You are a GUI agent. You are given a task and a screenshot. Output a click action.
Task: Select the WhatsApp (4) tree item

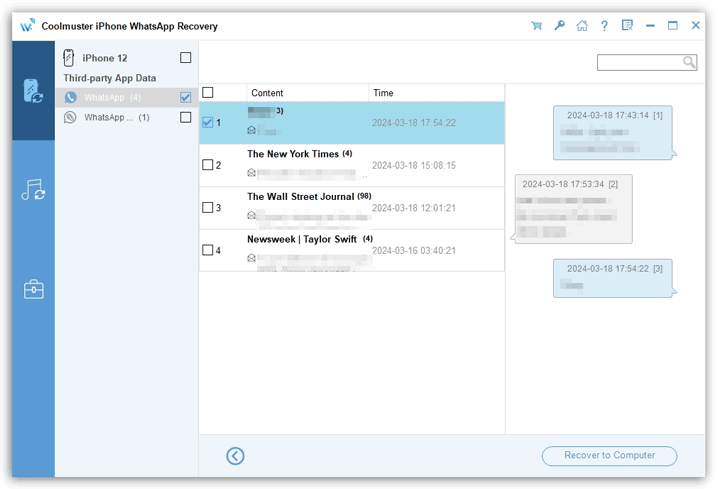(x=127, y=98)
